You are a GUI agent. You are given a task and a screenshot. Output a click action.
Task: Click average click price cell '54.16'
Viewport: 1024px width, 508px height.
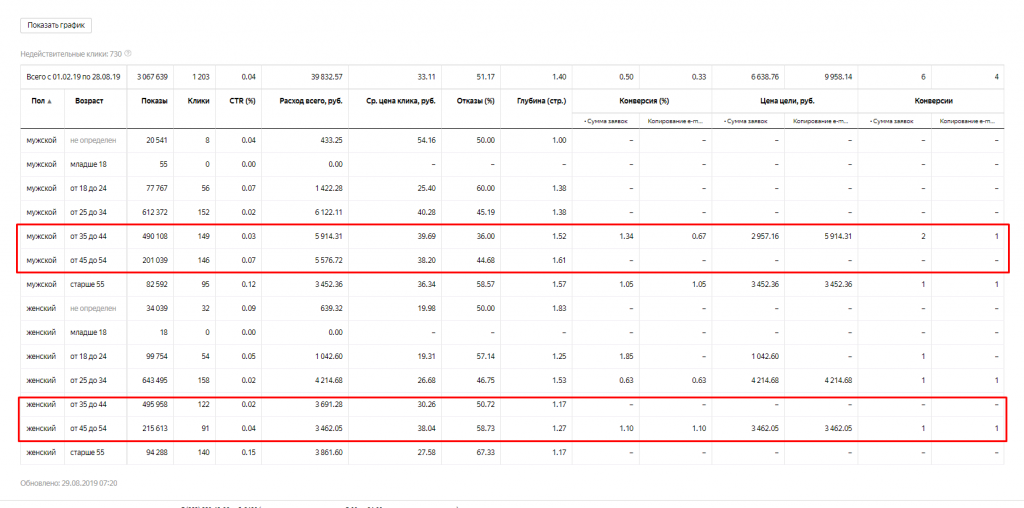coord(426,140)
